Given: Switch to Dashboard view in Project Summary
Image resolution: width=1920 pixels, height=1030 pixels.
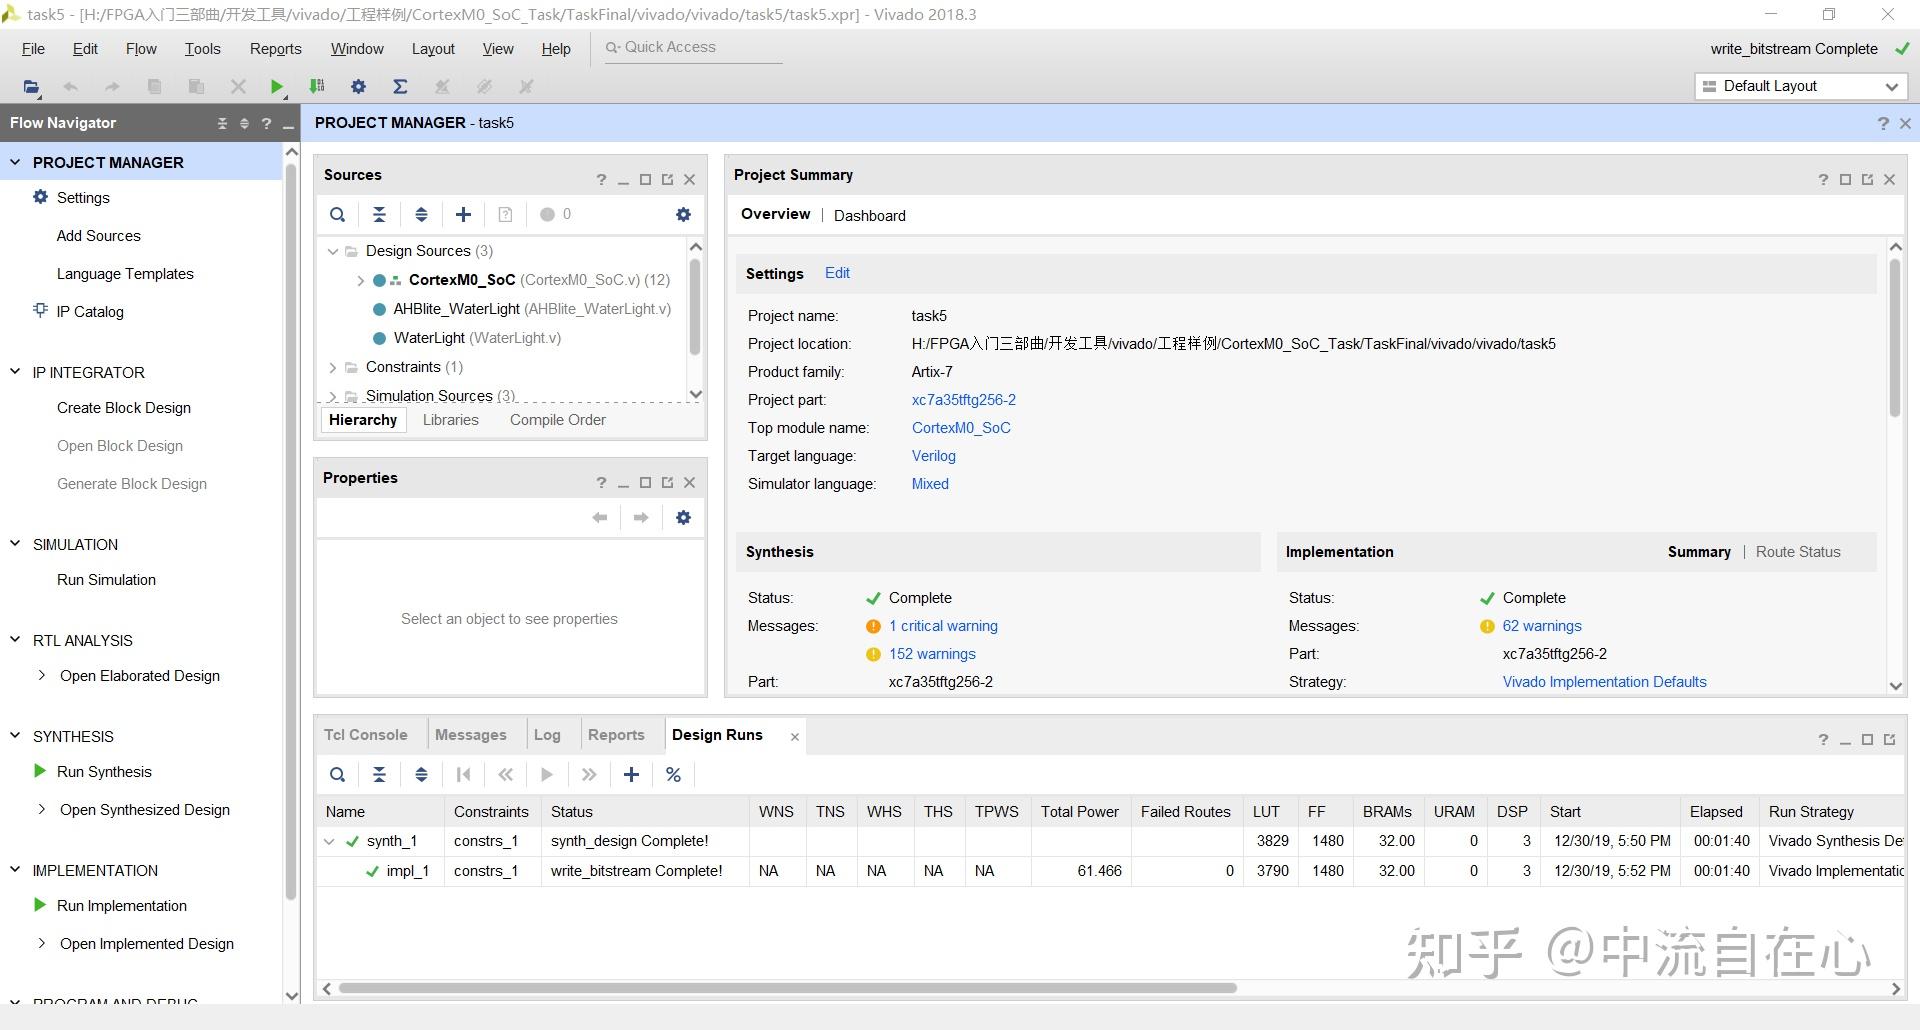Looking at the screenshot, I should pyautogui.click(x=869, y=215).
